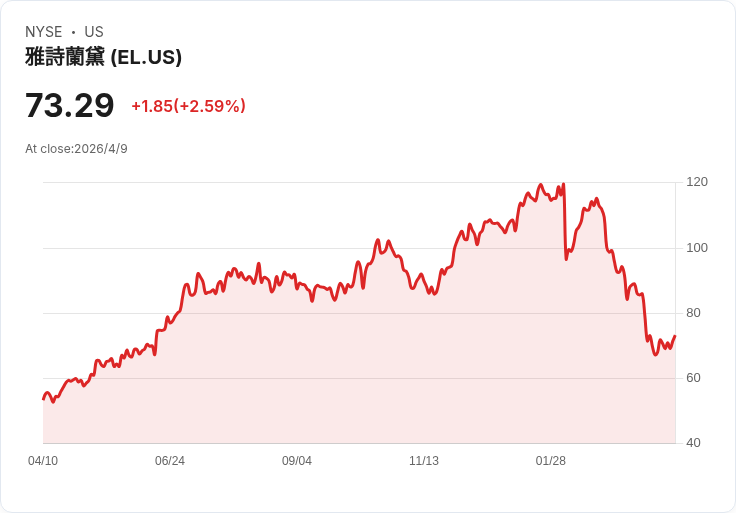736x513 pixels.
Task: Click the 雅詩蘭黛 (EL.US) stock title
Action: click(x=103, y=58)
